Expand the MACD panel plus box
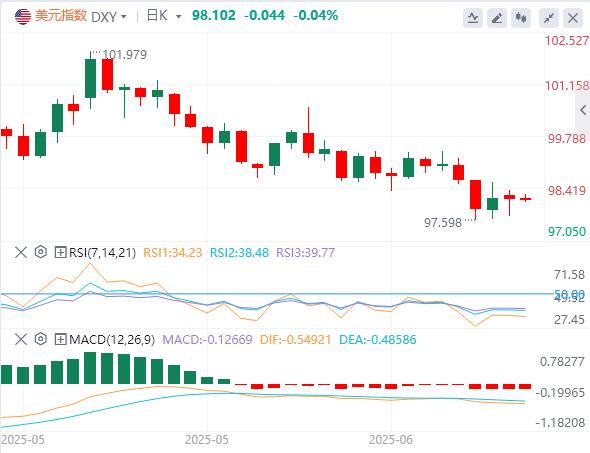The width and height of the screenshot is (590, 453). [x=61, y=339]
